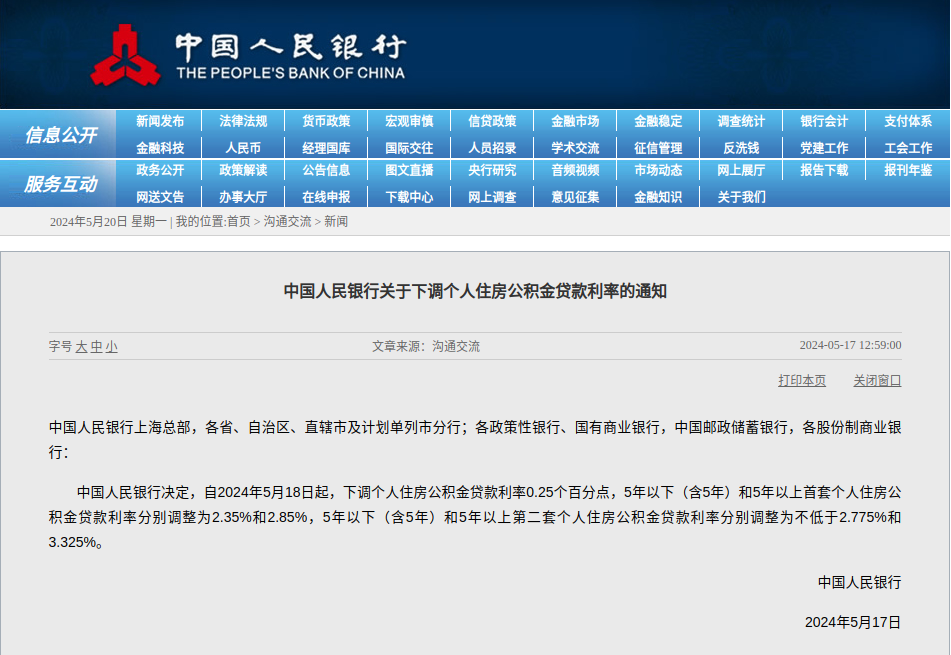
Task: Go to 下载中心
Action: 409,197
